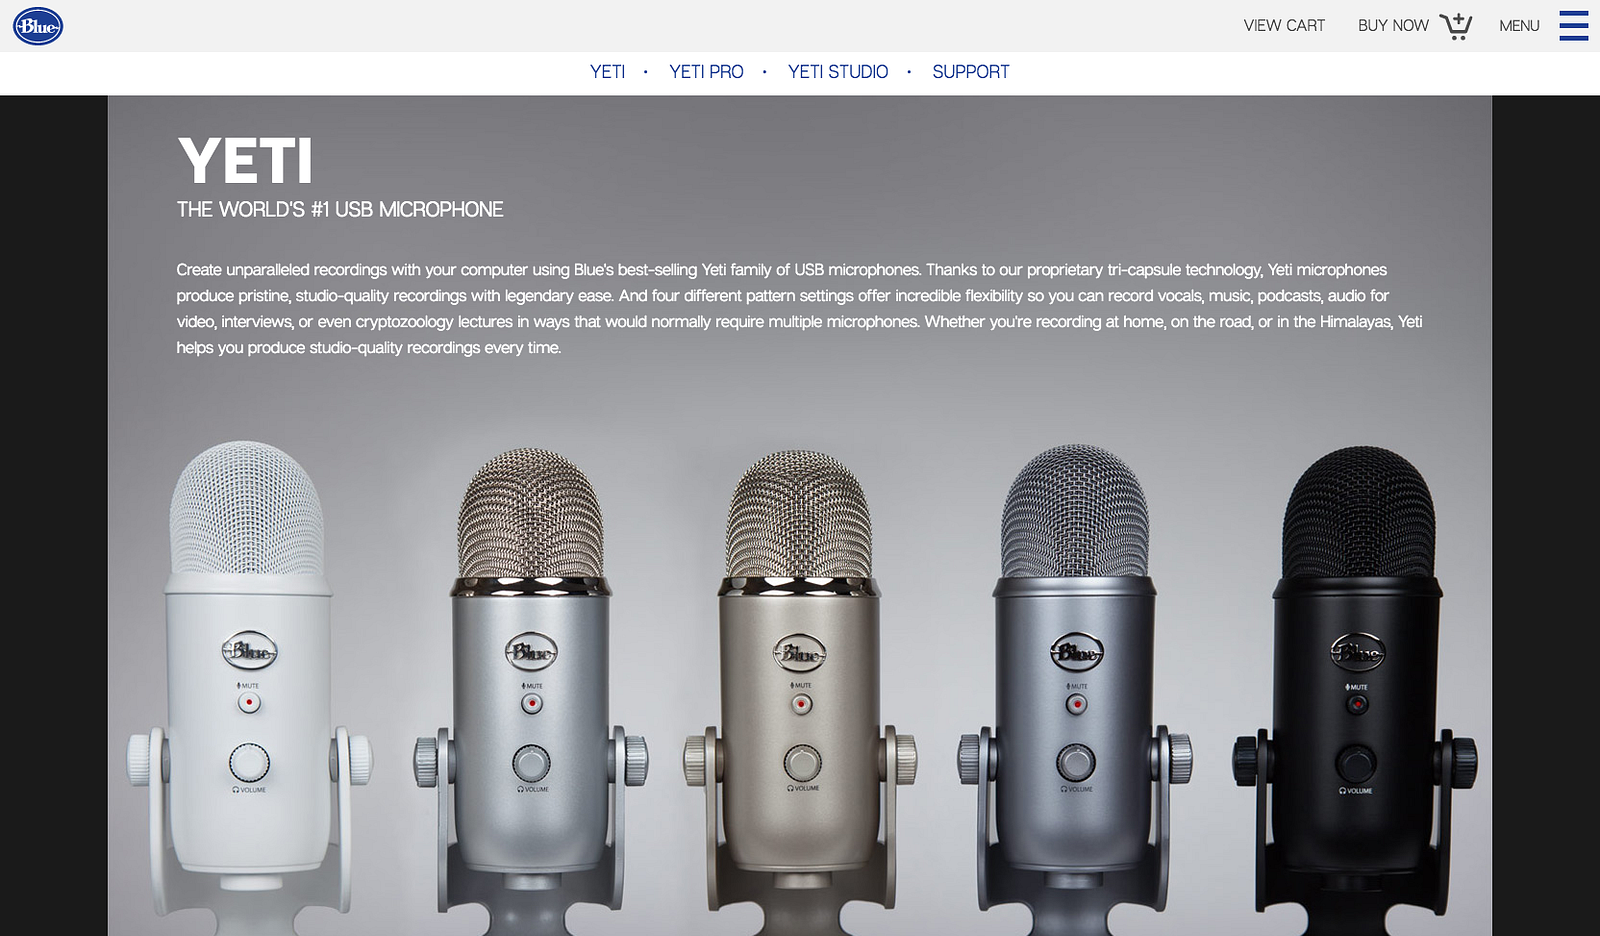Click the Buy Now link
1600x936 pixels.
point(1393,26)
